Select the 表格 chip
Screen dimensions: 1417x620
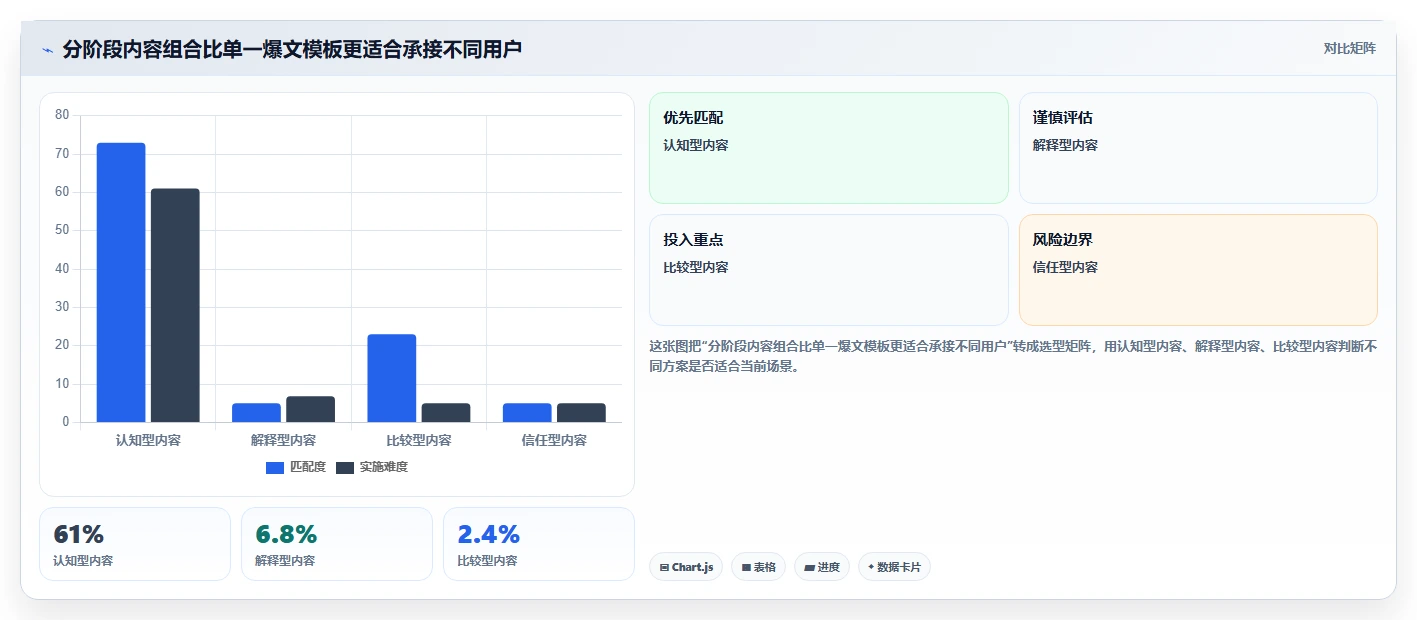(x=758, y=567)
